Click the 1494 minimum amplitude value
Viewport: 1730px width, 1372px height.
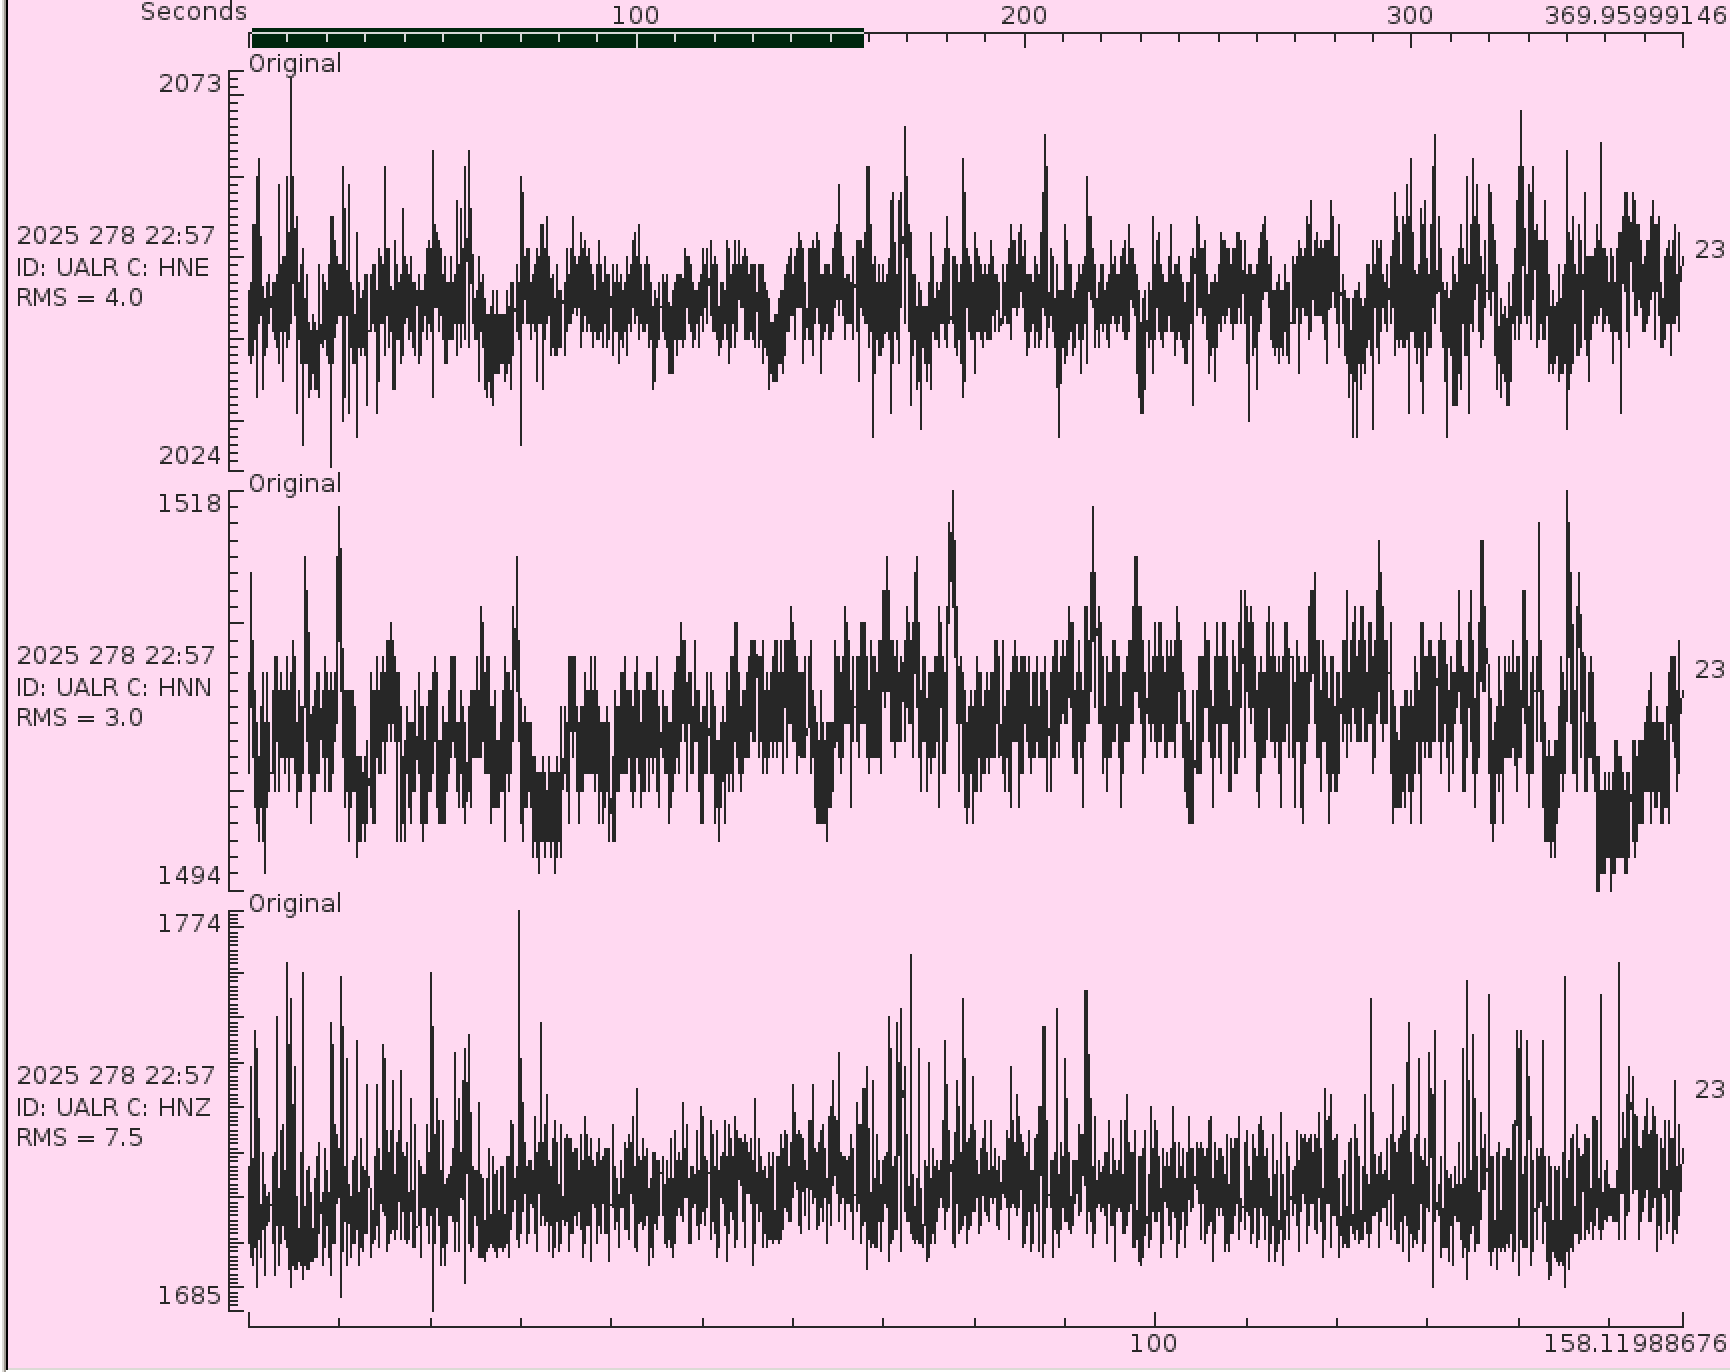click(190, 875)
